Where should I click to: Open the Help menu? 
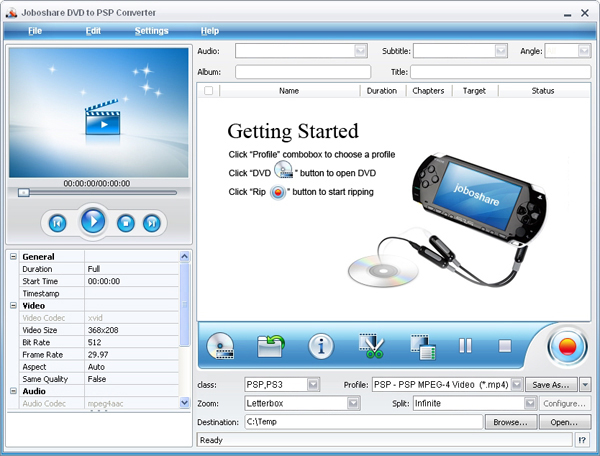click(x=210, y=31)
